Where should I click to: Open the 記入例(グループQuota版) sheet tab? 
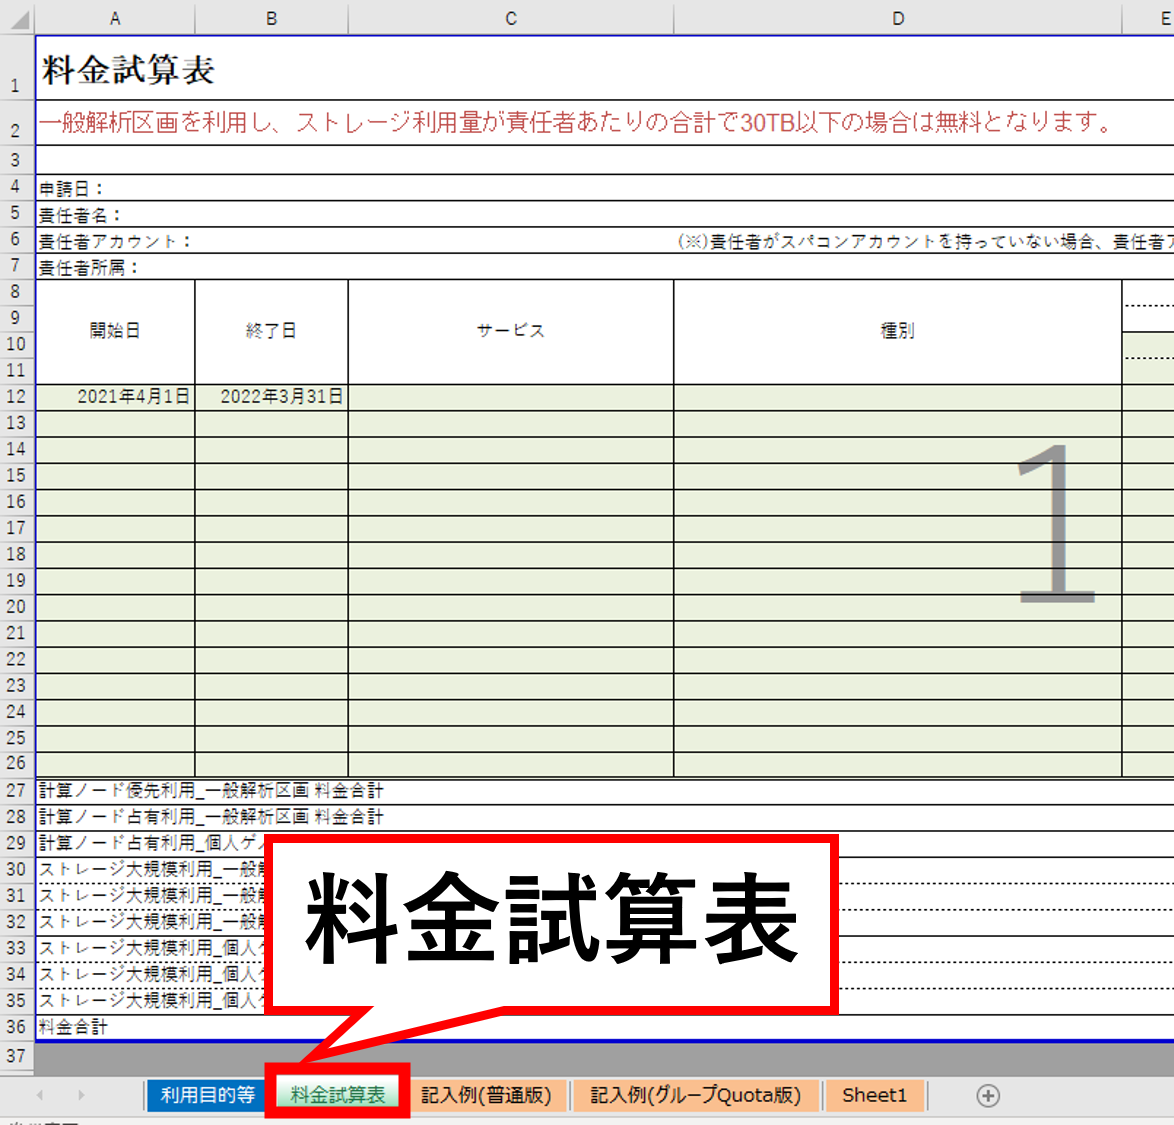pyautogui.click(x=695, y=1096)
